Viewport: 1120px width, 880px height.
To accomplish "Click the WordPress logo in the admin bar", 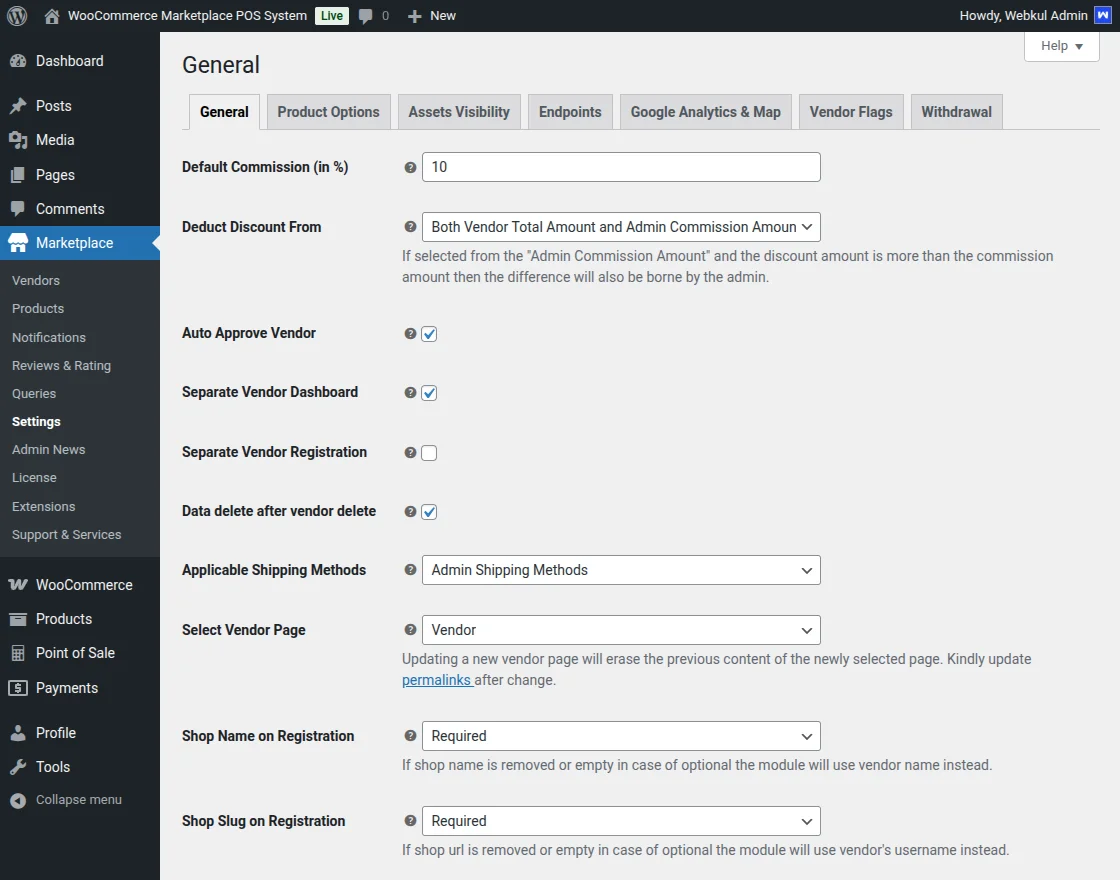I will 16,15.
